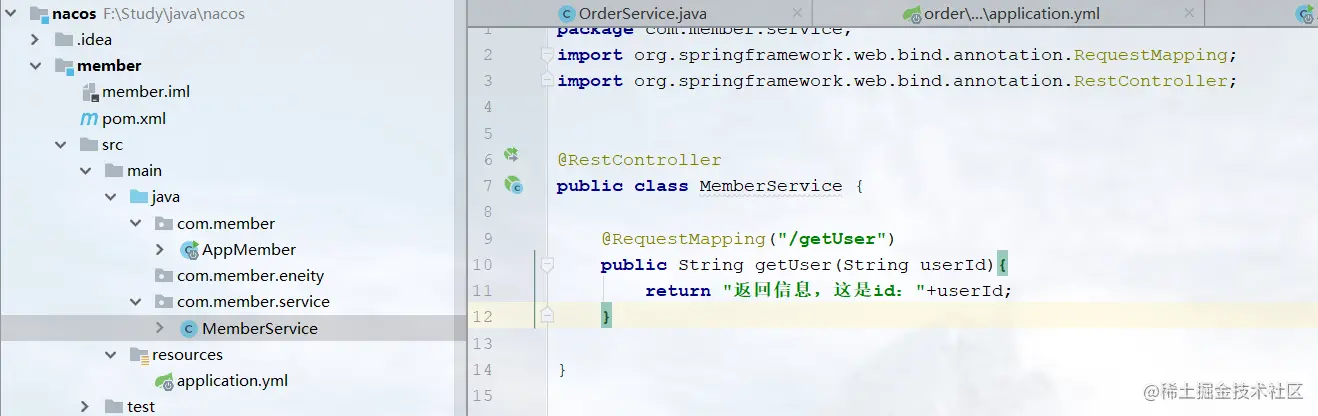Expand the MemberService class node

click(x=160, y=328)
